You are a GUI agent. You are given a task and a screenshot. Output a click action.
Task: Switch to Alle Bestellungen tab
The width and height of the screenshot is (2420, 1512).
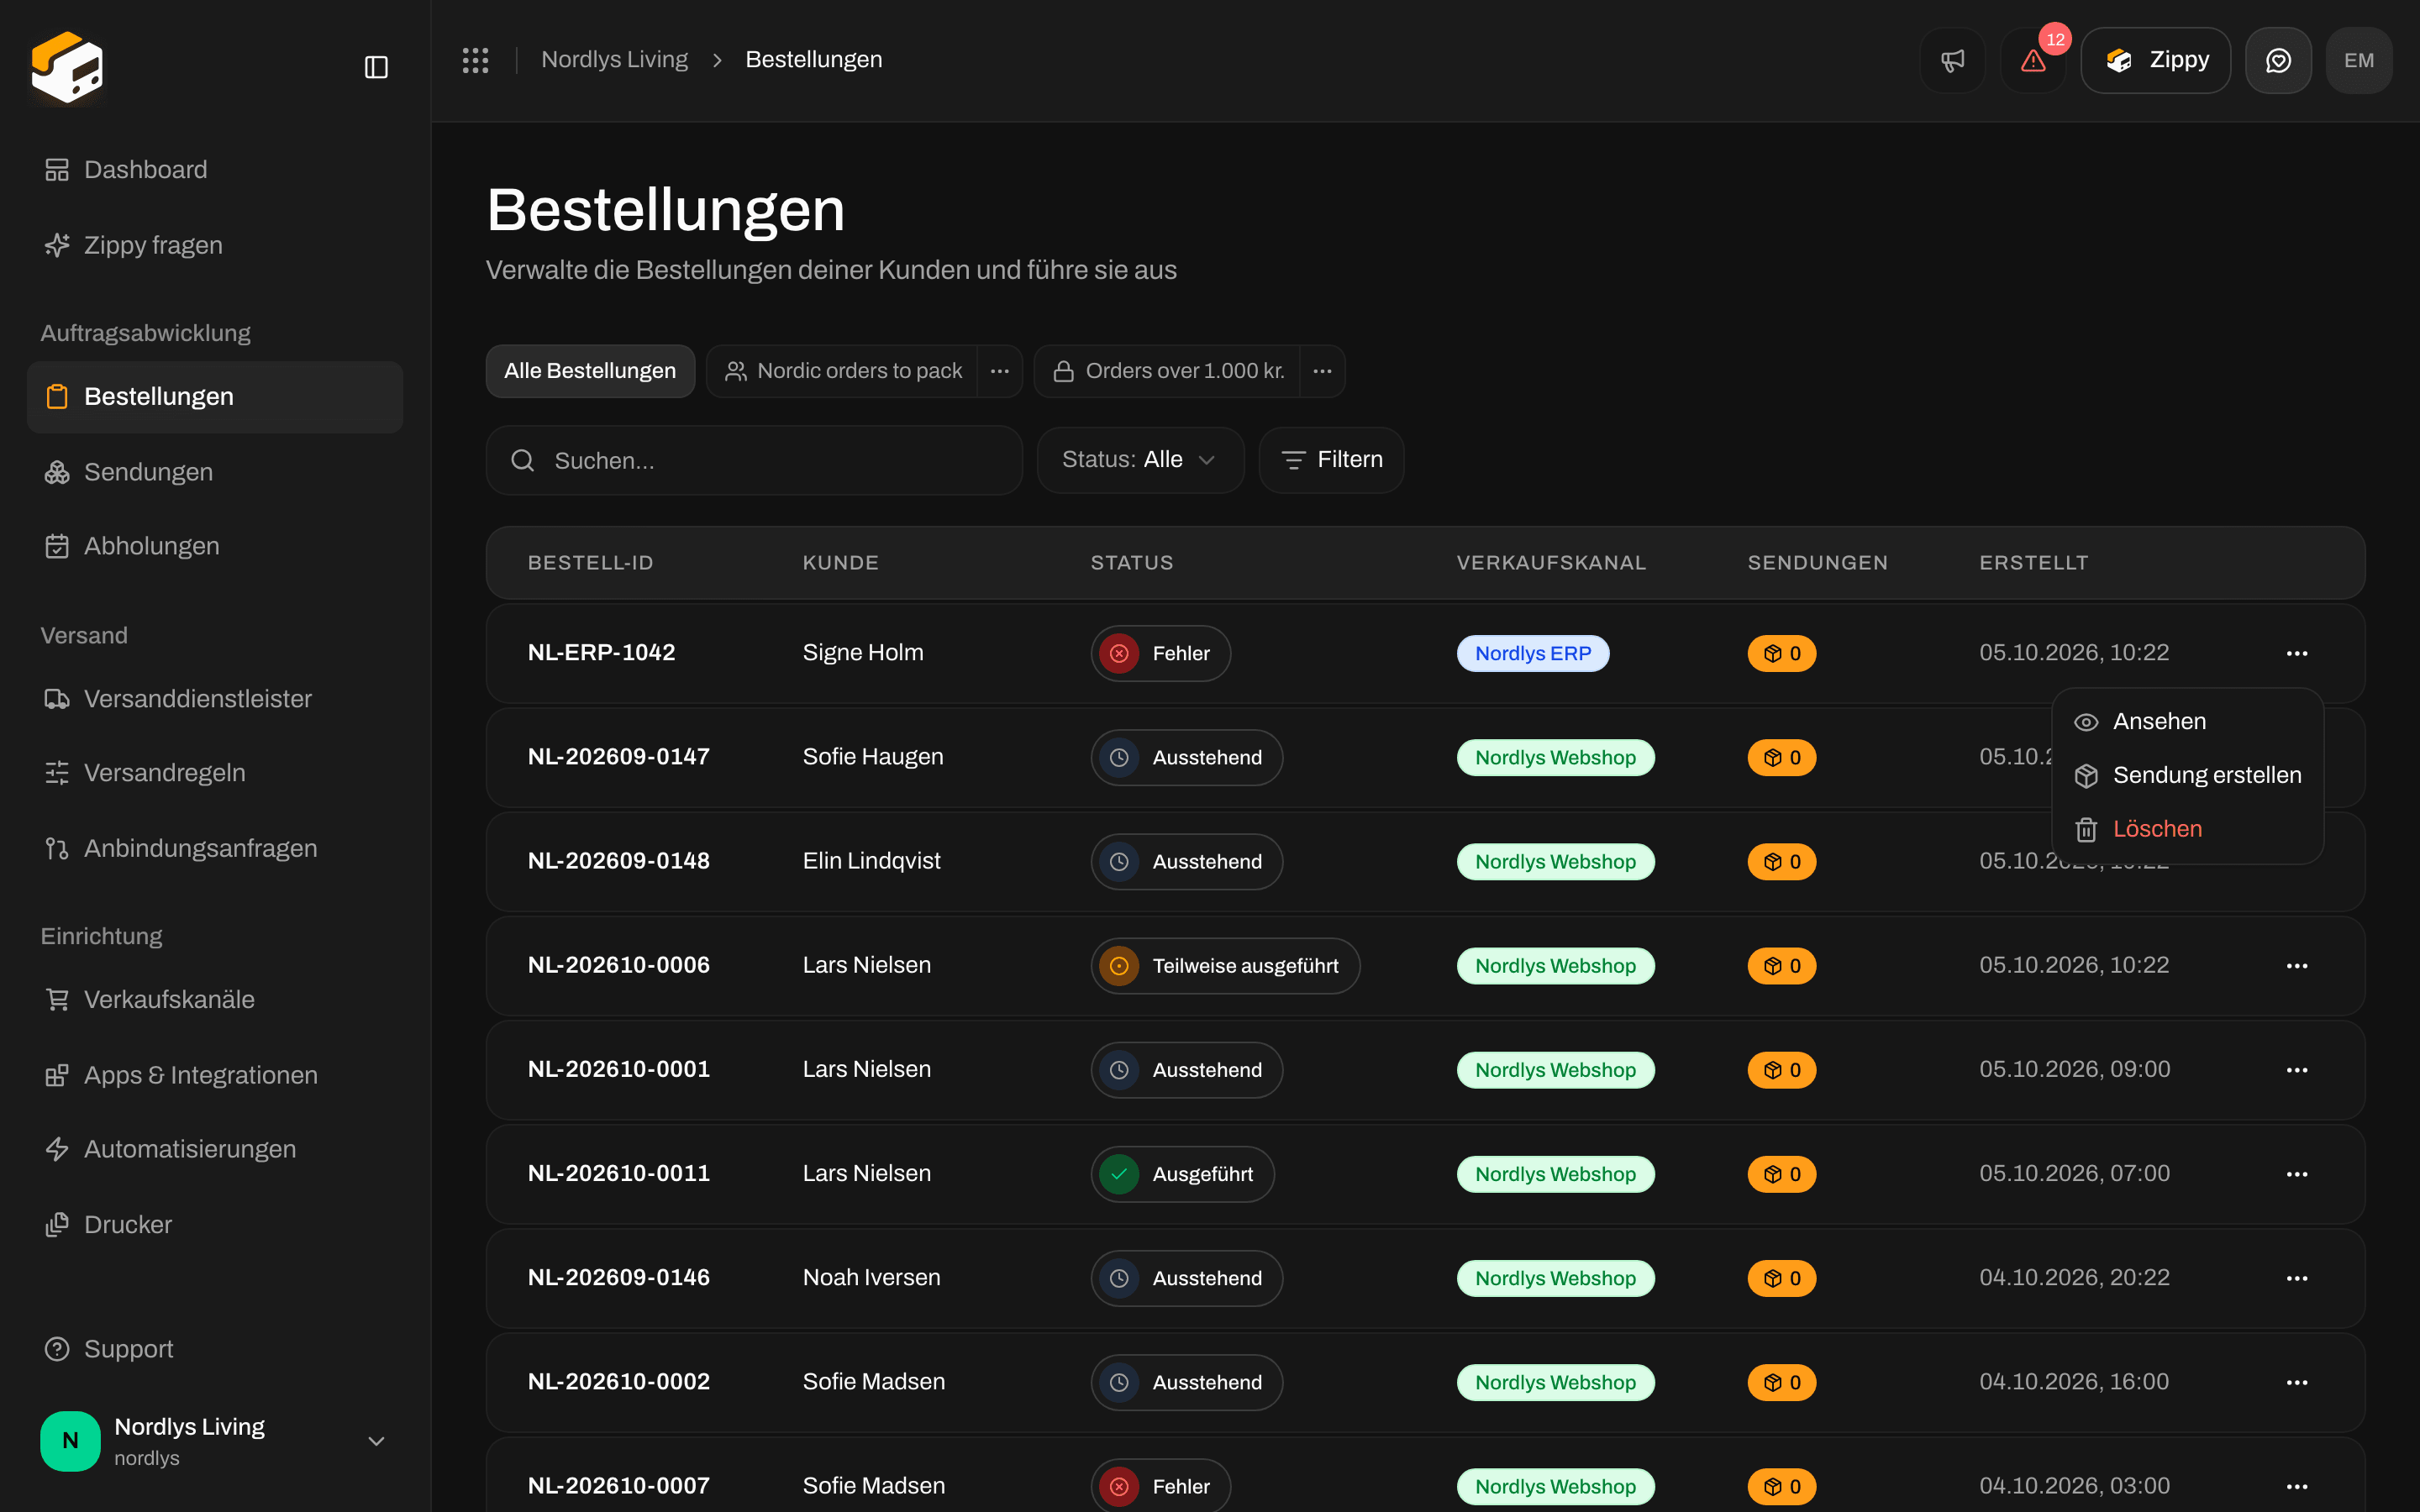(590, 371)
